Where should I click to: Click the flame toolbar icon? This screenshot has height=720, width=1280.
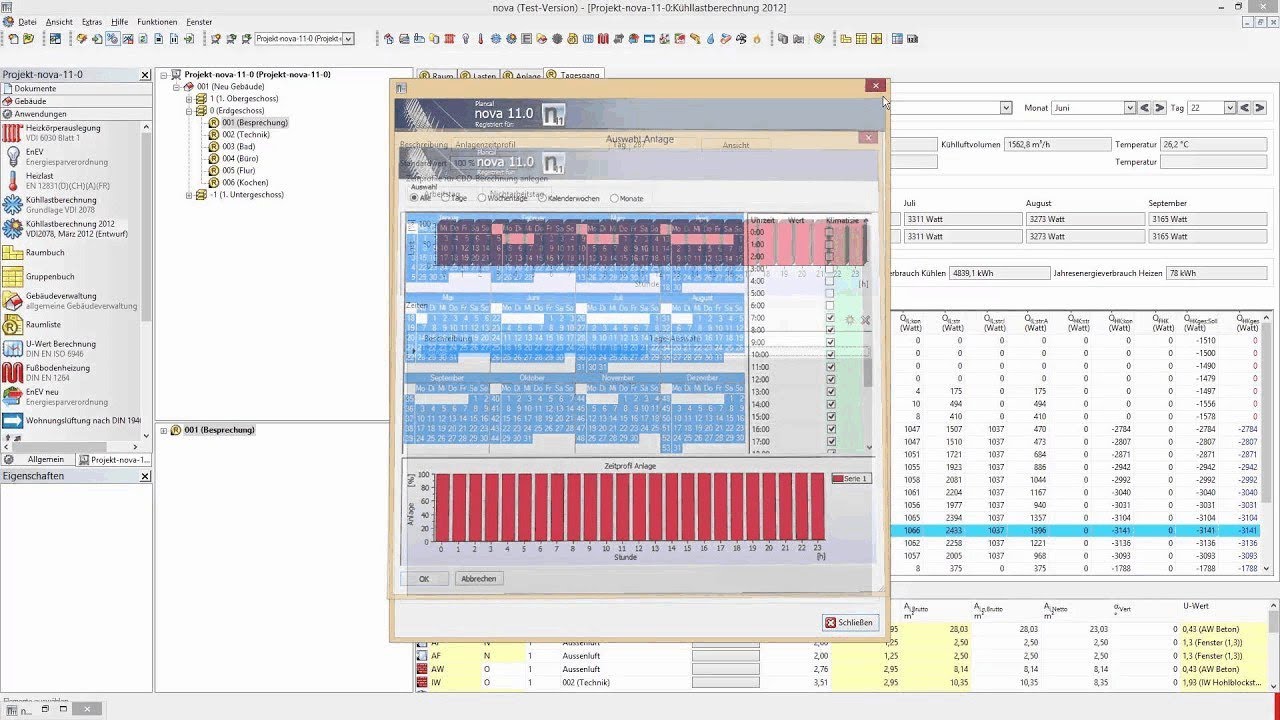click(757, 39)
